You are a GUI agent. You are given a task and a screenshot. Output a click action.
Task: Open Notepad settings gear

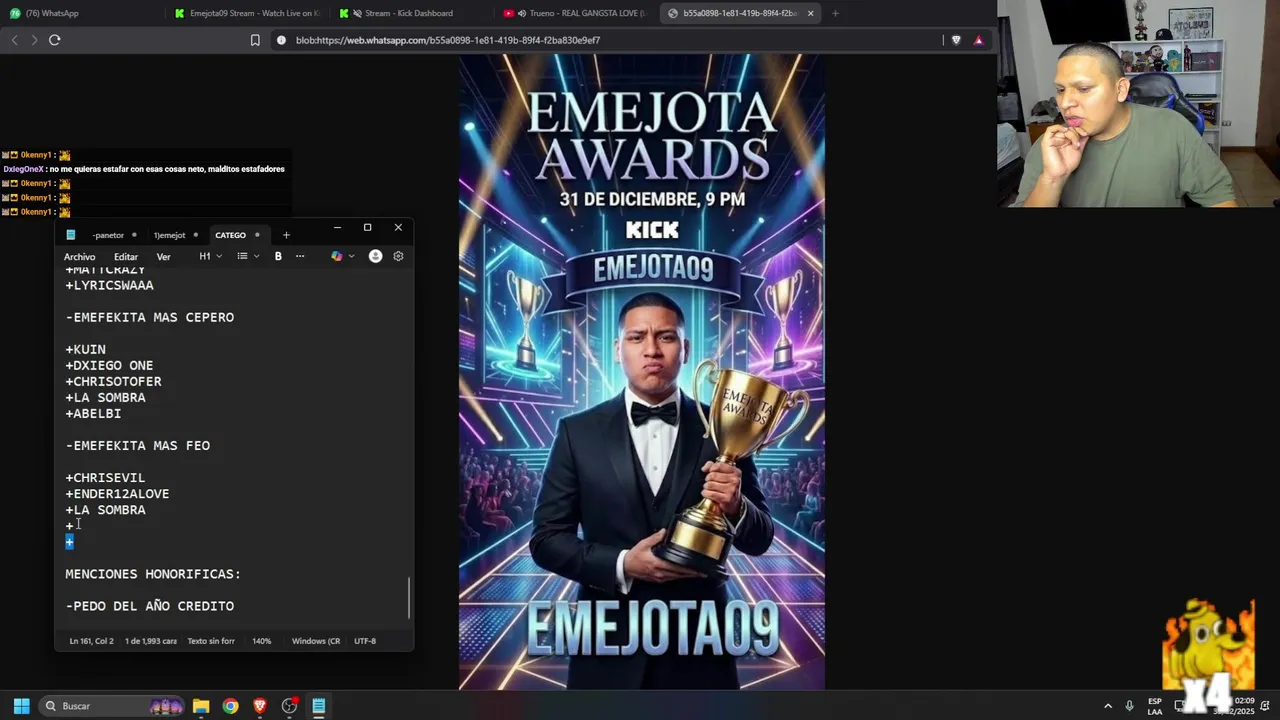398,256
